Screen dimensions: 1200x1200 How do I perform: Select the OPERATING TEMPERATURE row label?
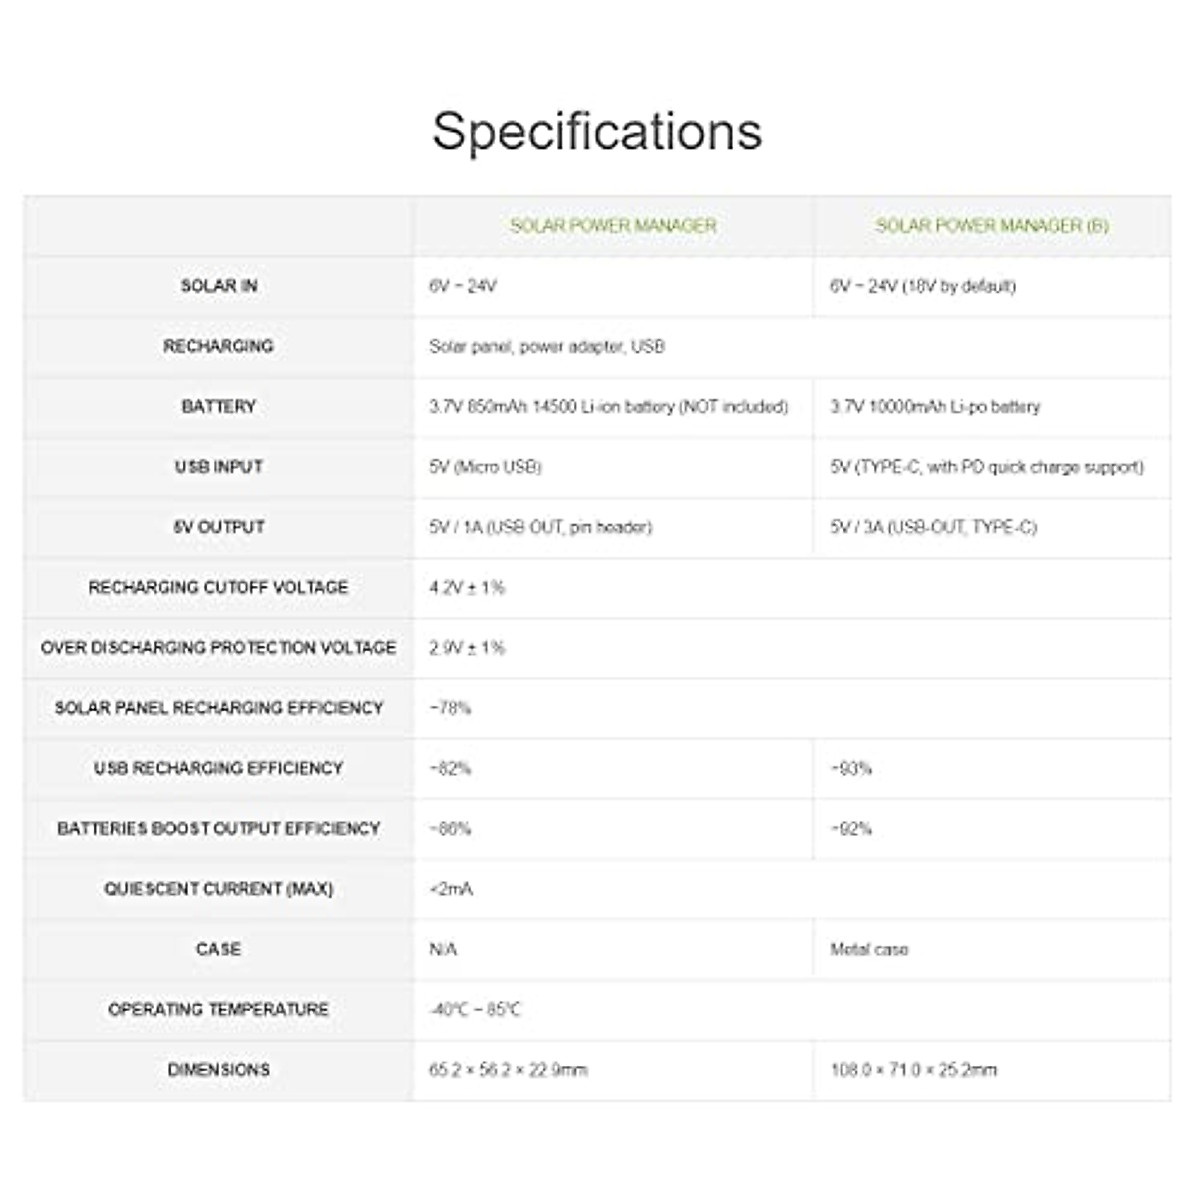[218, 1009]
